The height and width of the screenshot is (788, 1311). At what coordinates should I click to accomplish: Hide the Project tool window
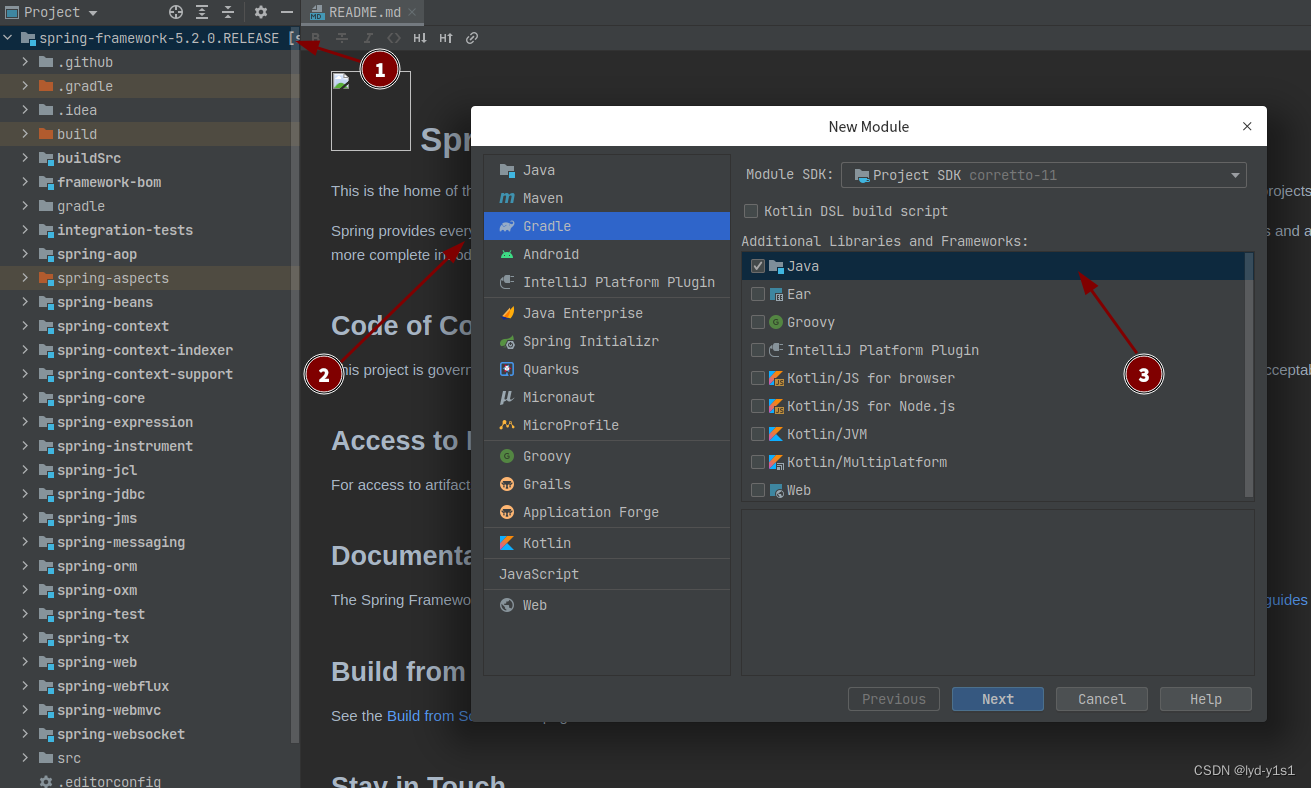[x=287, y=12]
